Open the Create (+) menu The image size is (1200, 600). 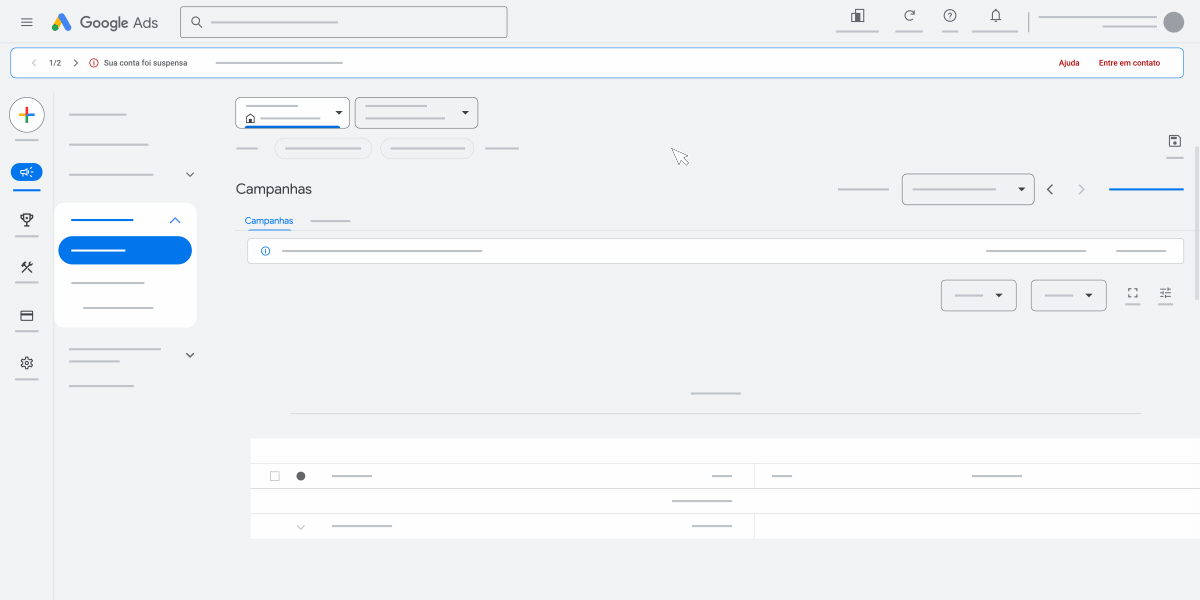26,114
